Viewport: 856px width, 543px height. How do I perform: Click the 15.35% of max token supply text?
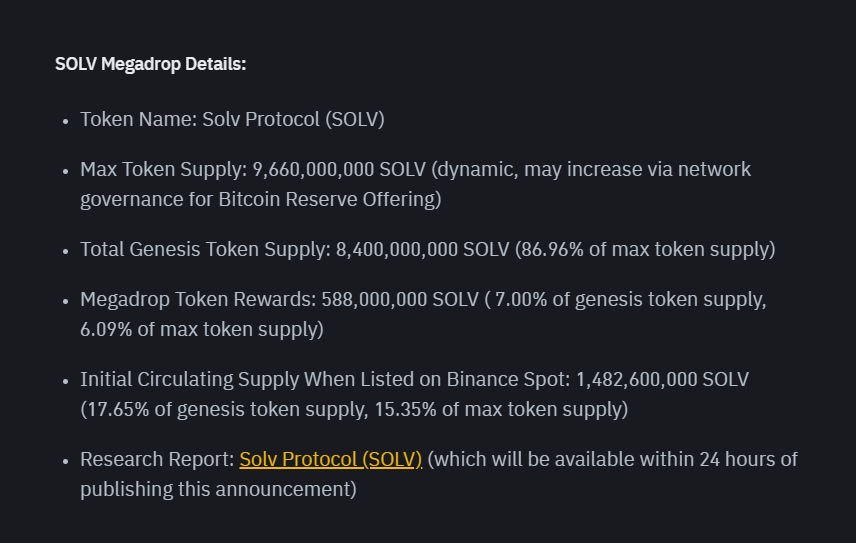point(501,409)
